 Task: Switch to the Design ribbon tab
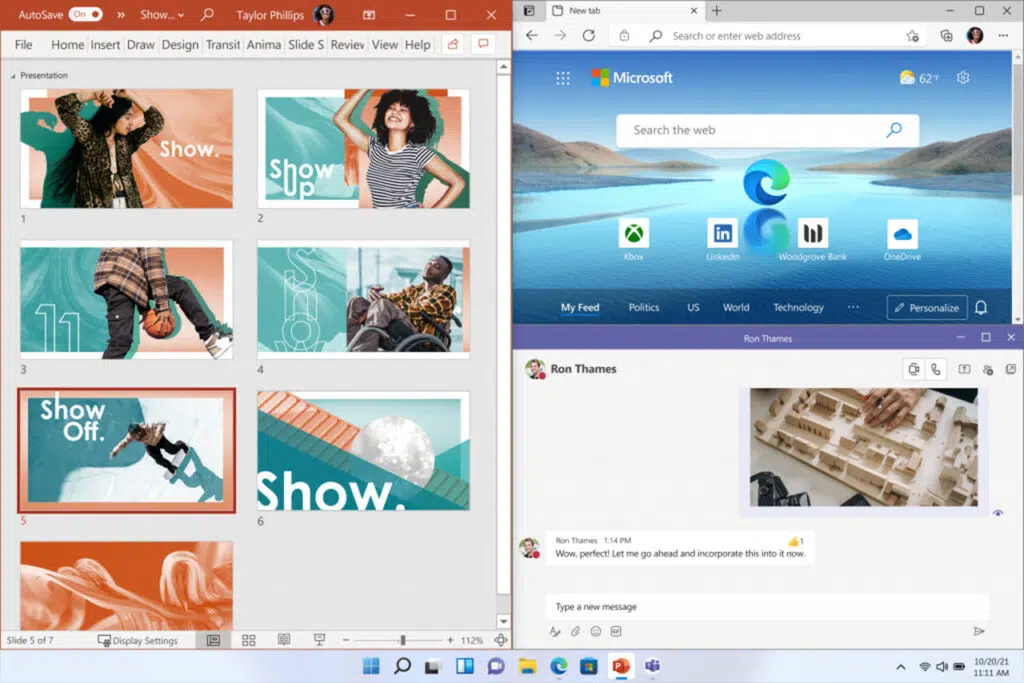(x=180, y=44)
